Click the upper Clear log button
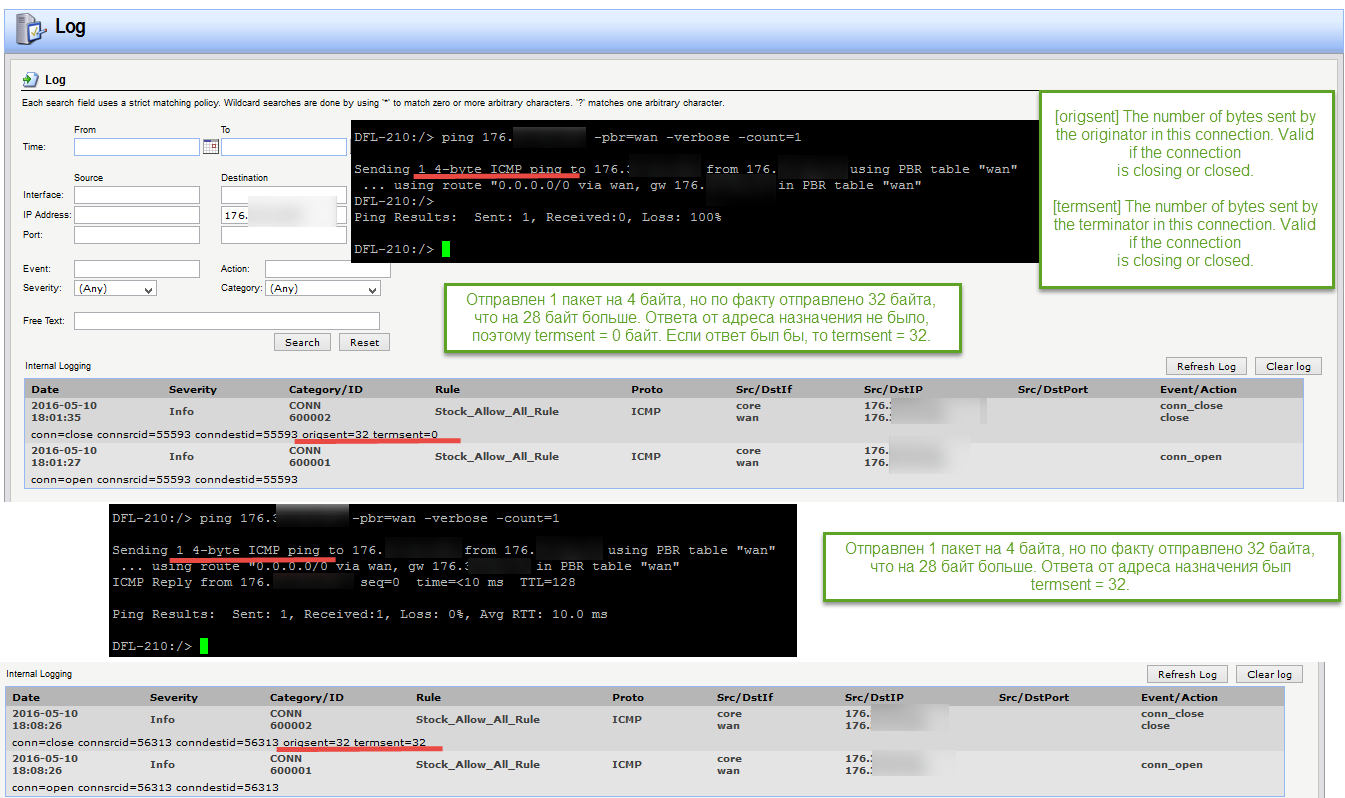Screen dimensions: 1345x798 pos(1288,366)
